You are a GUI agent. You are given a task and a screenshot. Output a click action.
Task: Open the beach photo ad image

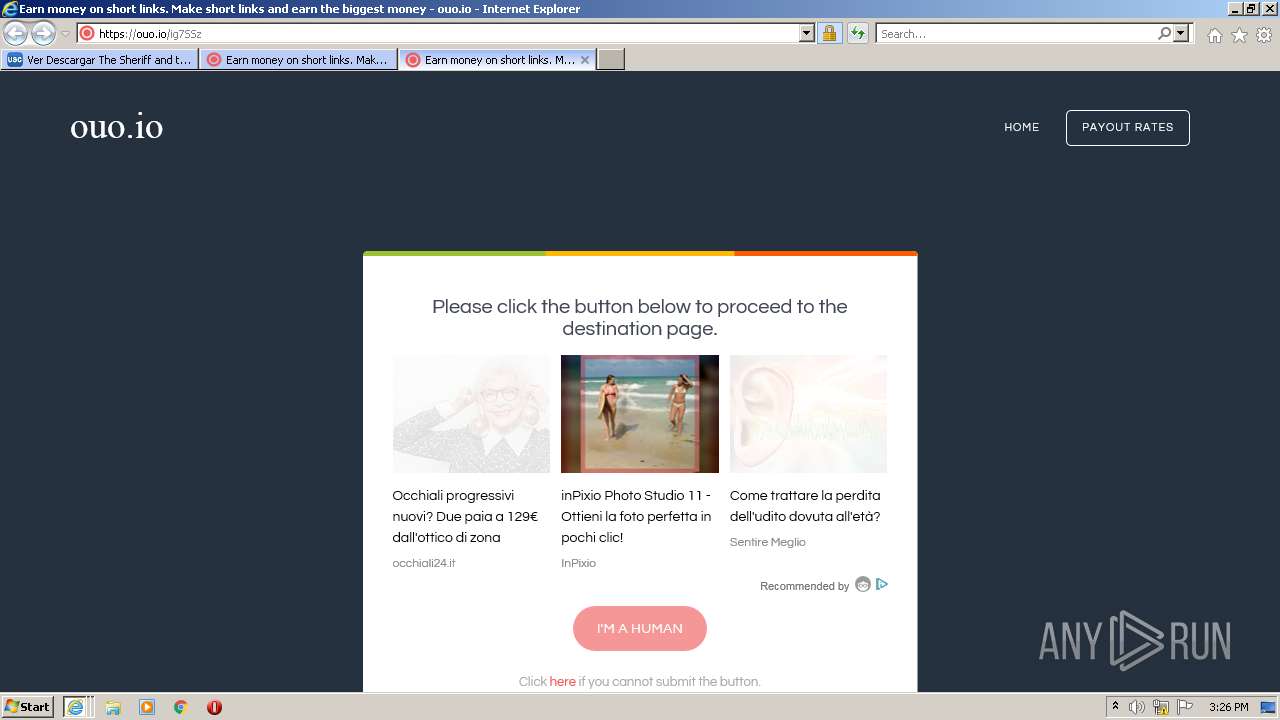click(x=640, y=414)
